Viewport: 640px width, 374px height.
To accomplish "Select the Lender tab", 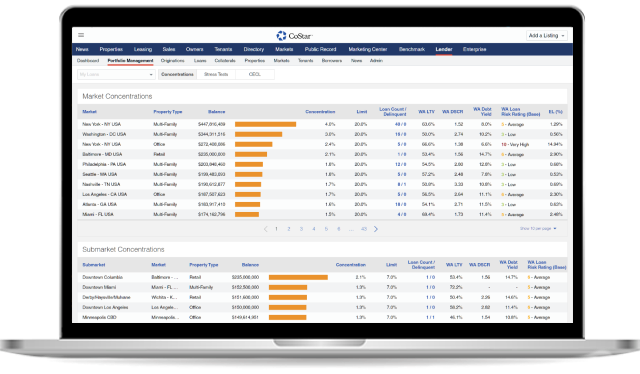I will click(x=444, y=49).
